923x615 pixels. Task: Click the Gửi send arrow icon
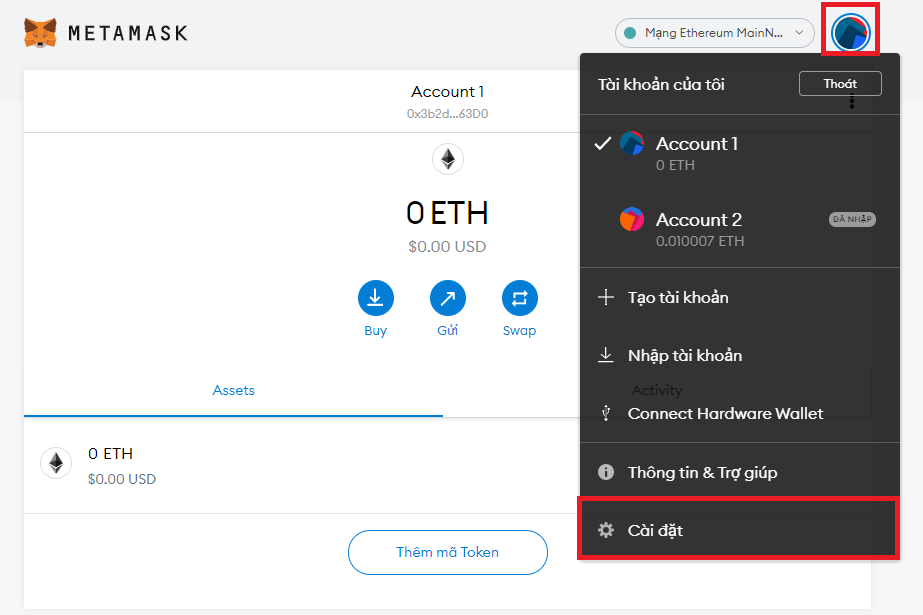(447, 298)
